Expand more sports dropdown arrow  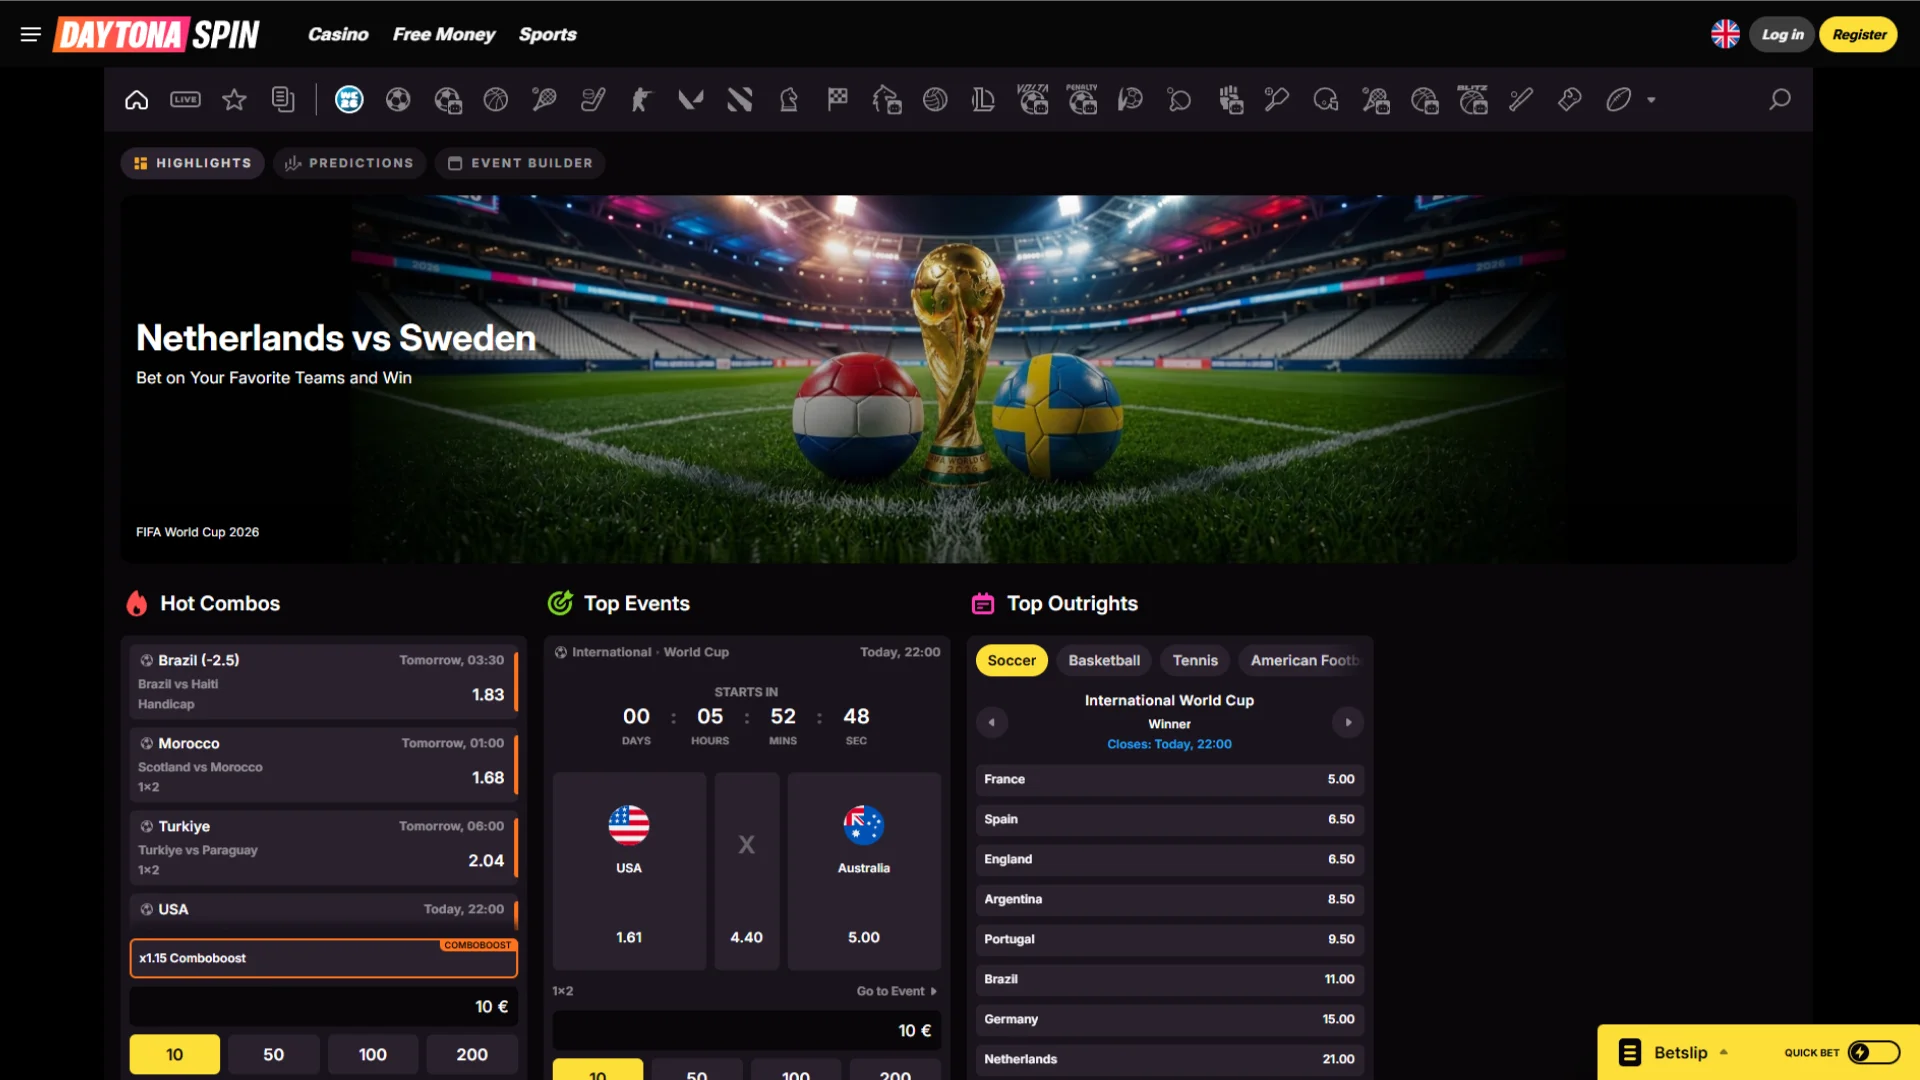[1651, 100]
